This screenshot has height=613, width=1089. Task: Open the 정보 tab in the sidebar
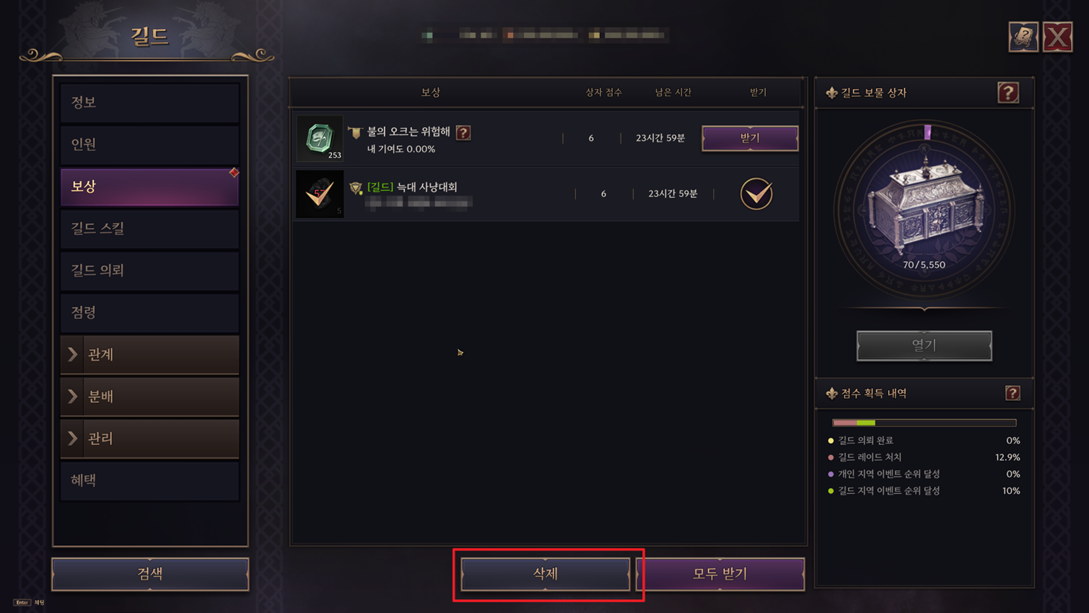150,103
